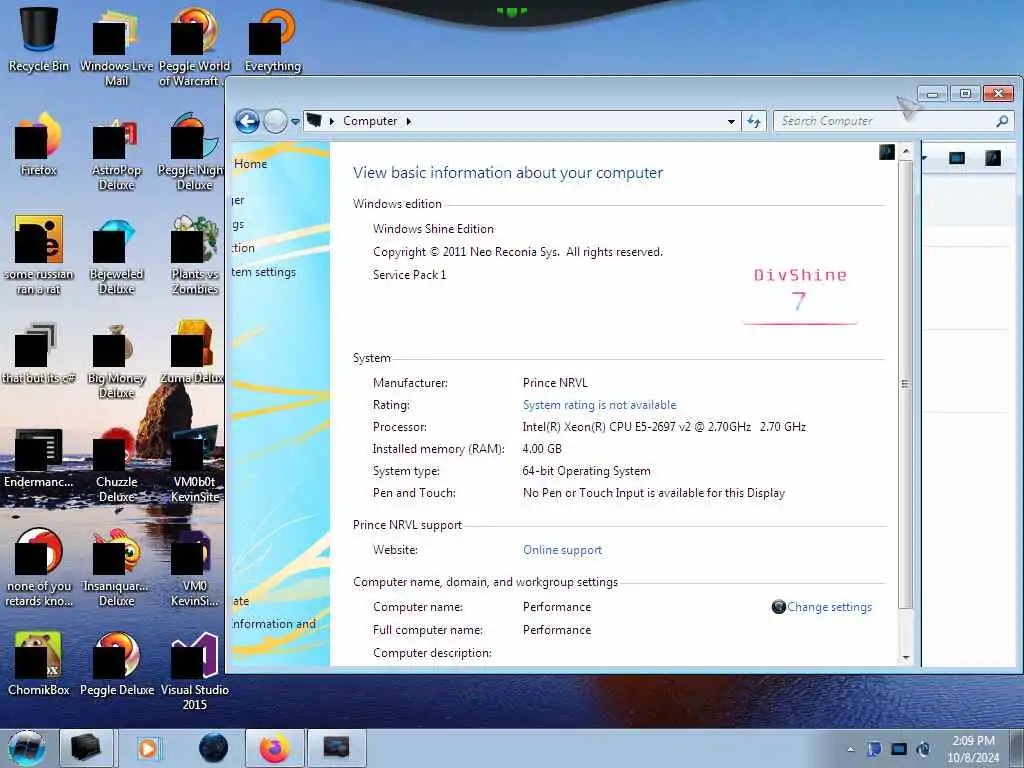The image size is (1024, 768).
Task: Click the scrollbar down arrow
Action: click(906, 658)
